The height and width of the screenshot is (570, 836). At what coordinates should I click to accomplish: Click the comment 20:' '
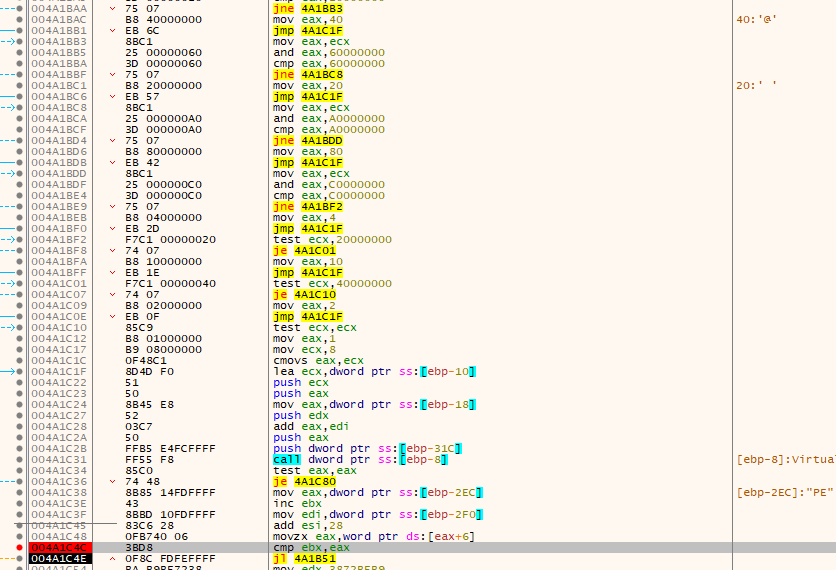756,86
